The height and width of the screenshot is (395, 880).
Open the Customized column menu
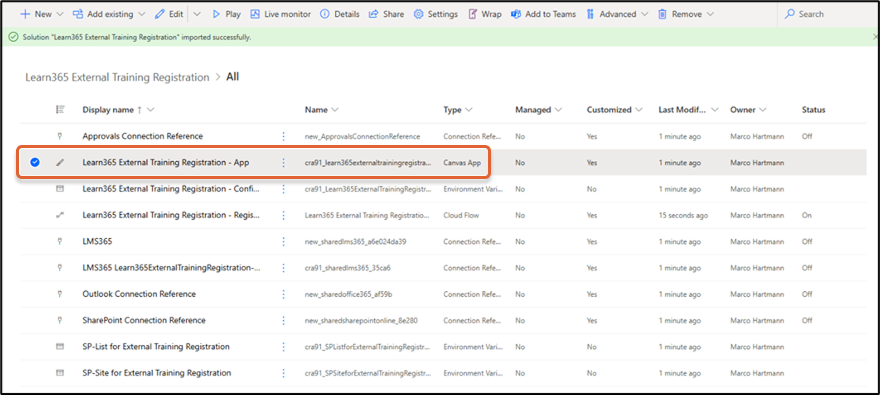(615, 110)
